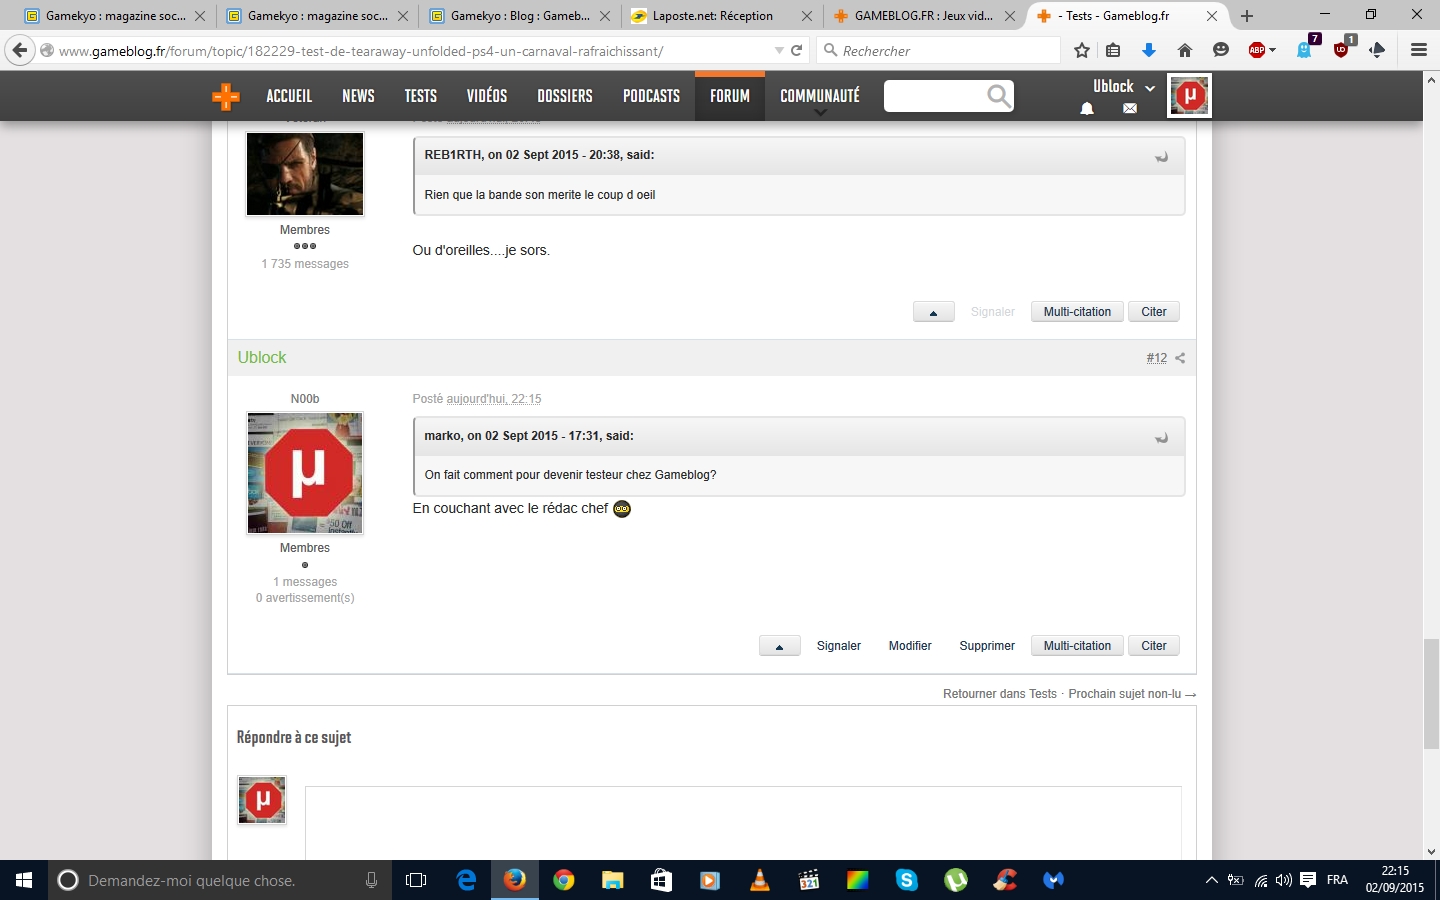Open Firefox from the Windows taskbar

pos(514,880)
